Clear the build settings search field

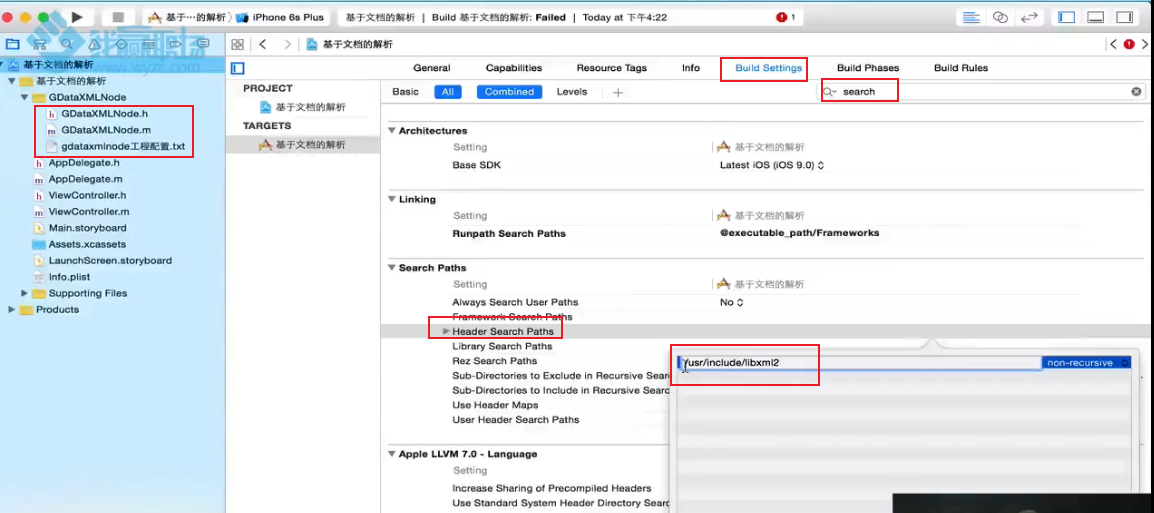[x=1136, y=91]
